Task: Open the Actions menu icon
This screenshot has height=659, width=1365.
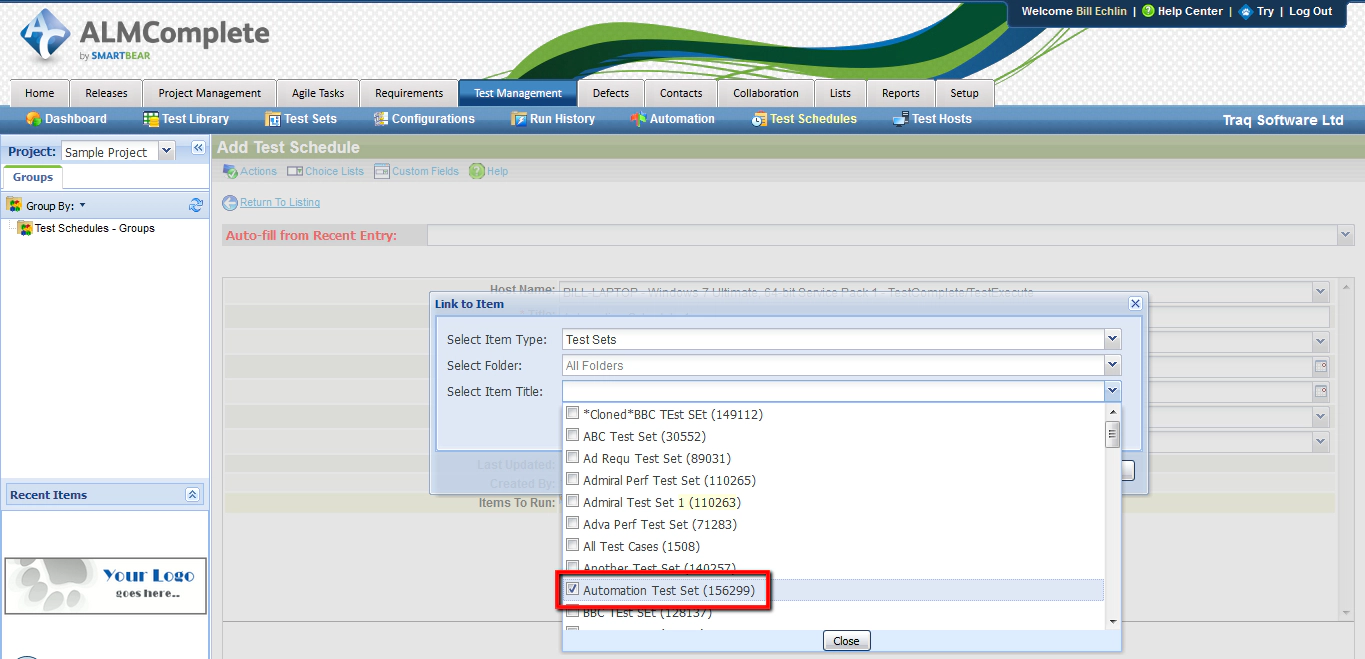Action: (x=231, y=171)
